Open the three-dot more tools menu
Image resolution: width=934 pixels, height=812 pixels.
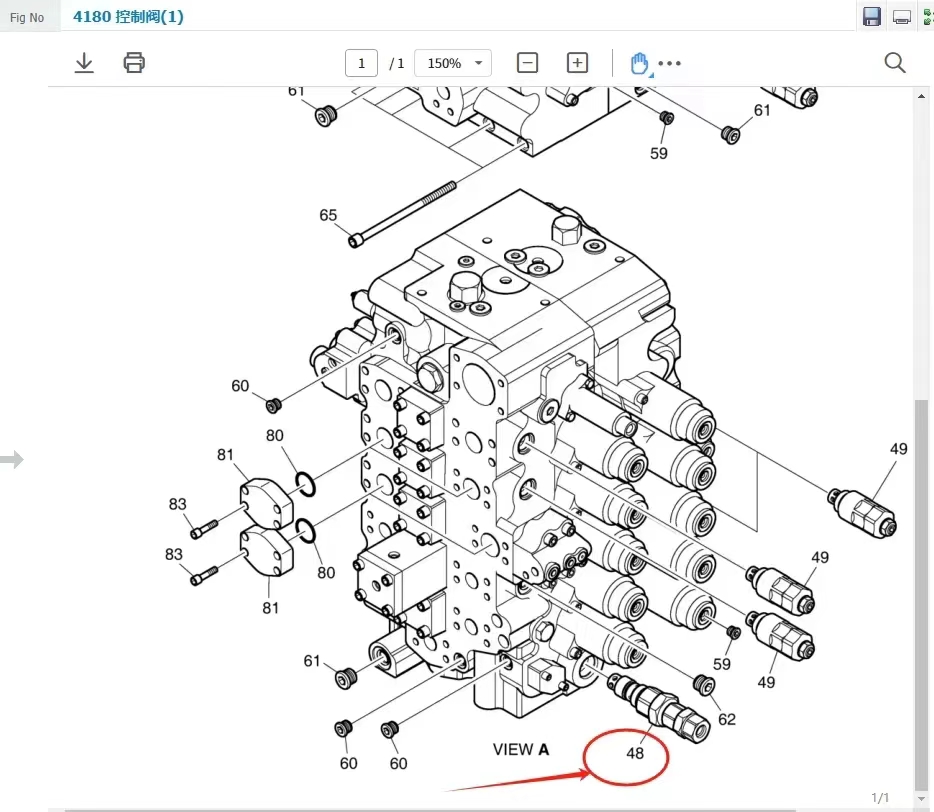tap(670, 63)
